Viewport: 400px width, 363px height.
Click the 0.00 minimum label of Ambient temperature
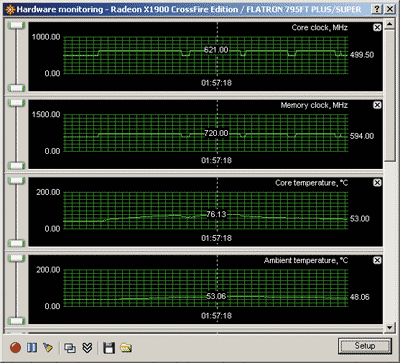pyautogui.click(x=52, y=306)
